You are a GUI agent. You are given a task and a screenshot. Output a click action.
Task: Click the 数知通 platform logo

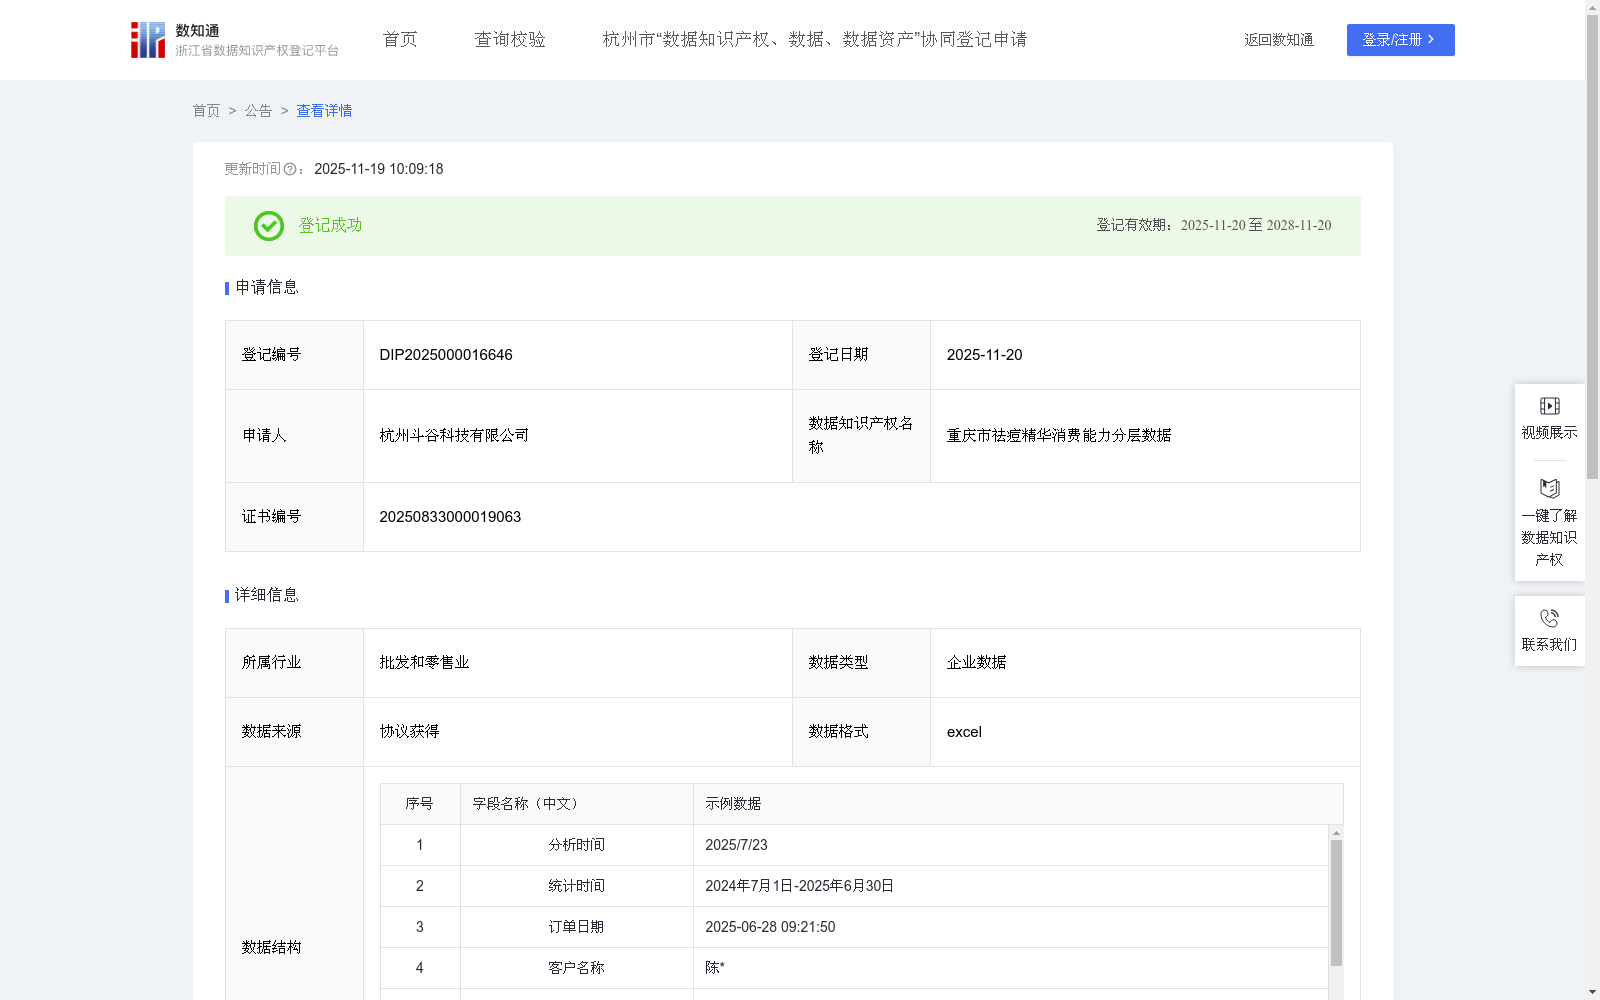tap(146, 39)
